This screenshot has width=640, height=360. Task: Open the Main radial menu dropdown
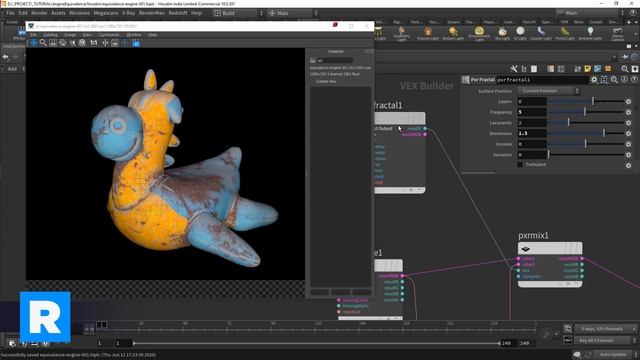coord(293,13)
